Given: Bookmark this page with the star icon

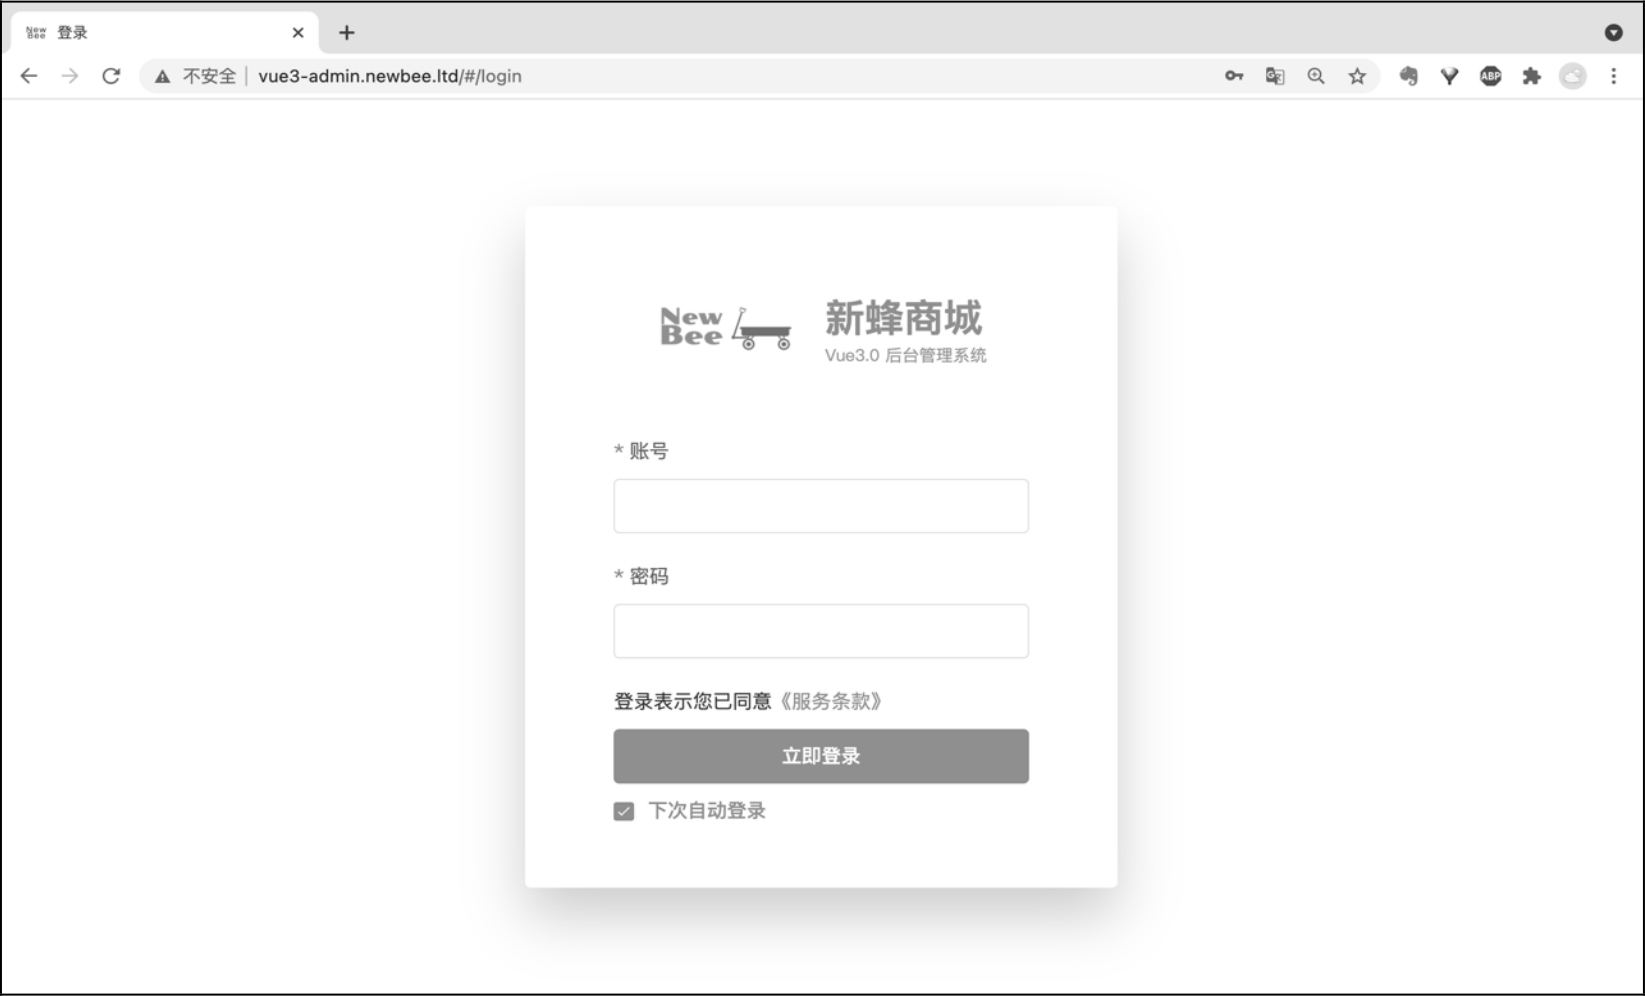Looking at the screenshot, I should [x=1357, y=76].
